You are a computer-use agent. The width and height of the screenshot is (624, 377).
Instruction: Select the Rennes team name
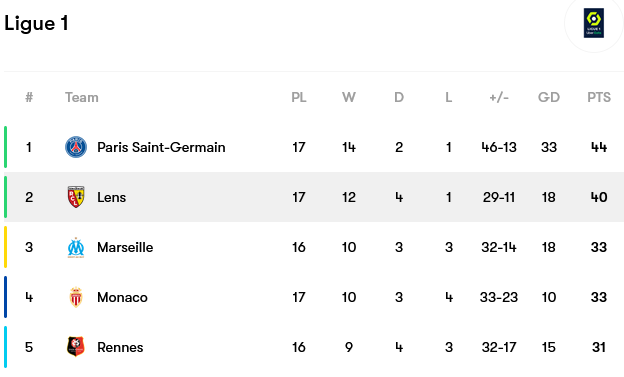point(120,347)
